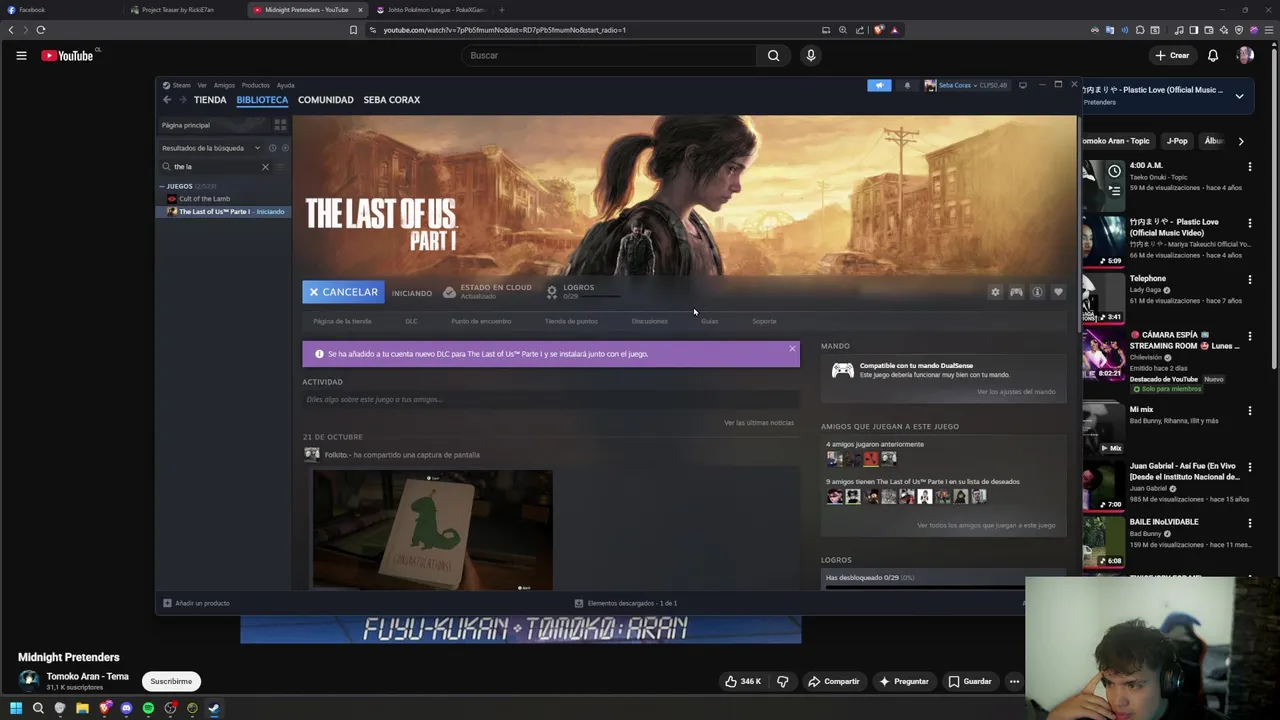Show game information icon near banner
Screen dimensions: 1280x720
[x=1037, y=292]
